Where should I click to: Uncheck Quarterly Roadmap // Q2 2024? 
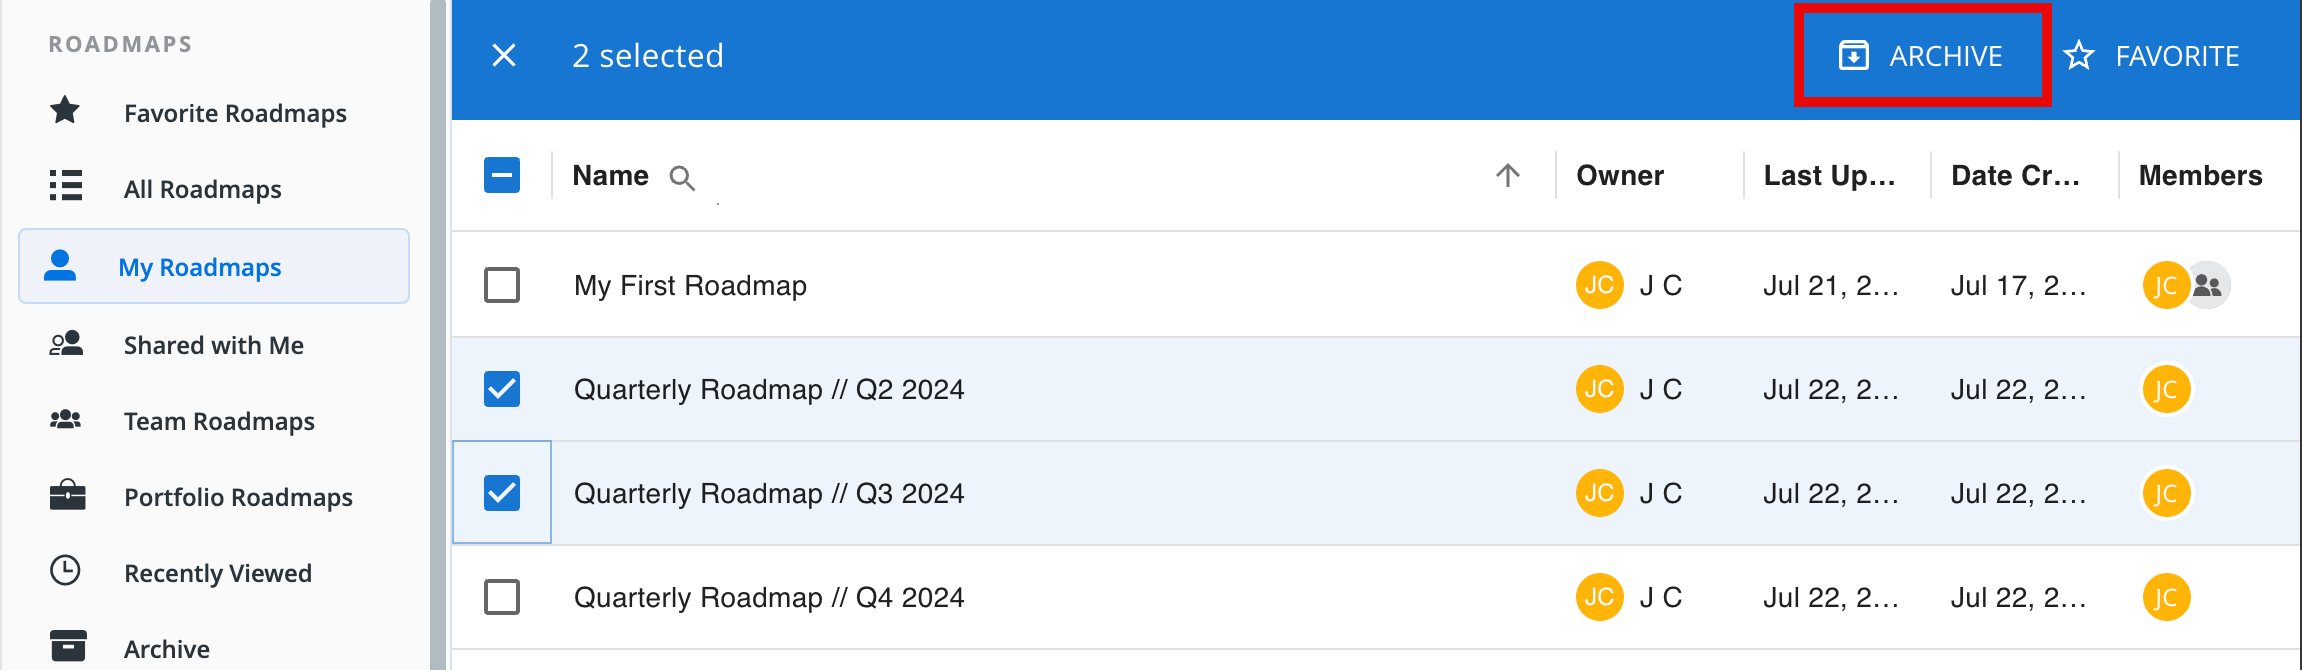point(503,389)
